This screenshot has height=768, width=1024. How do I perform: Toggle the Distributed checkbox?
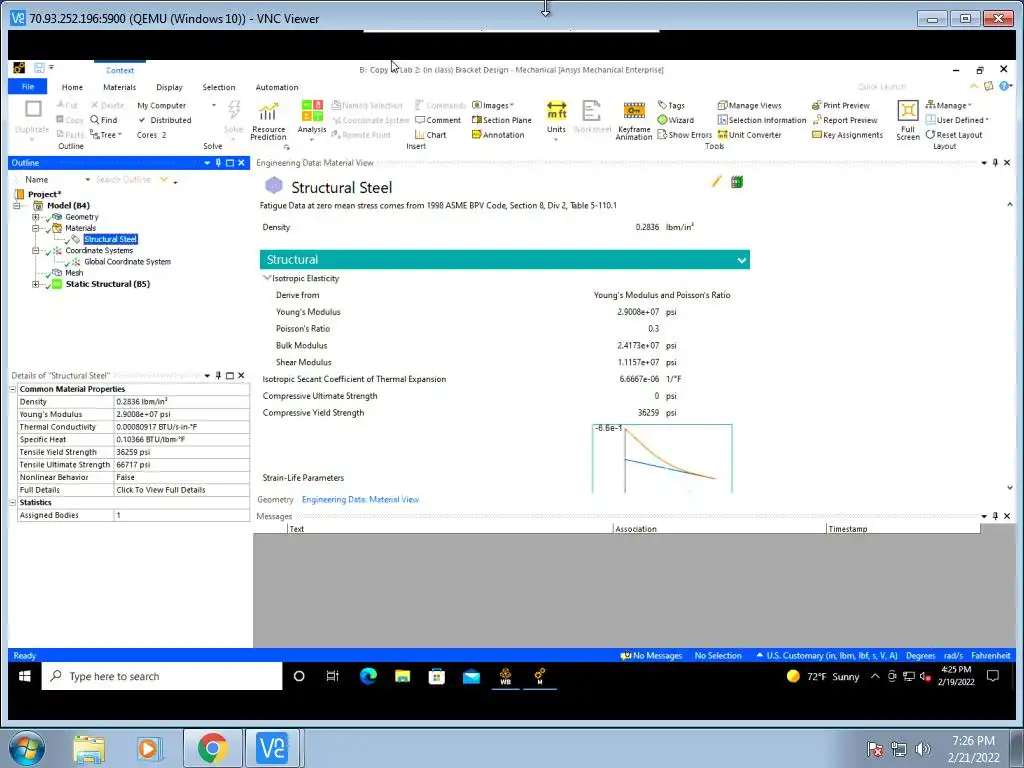(142, 120)
